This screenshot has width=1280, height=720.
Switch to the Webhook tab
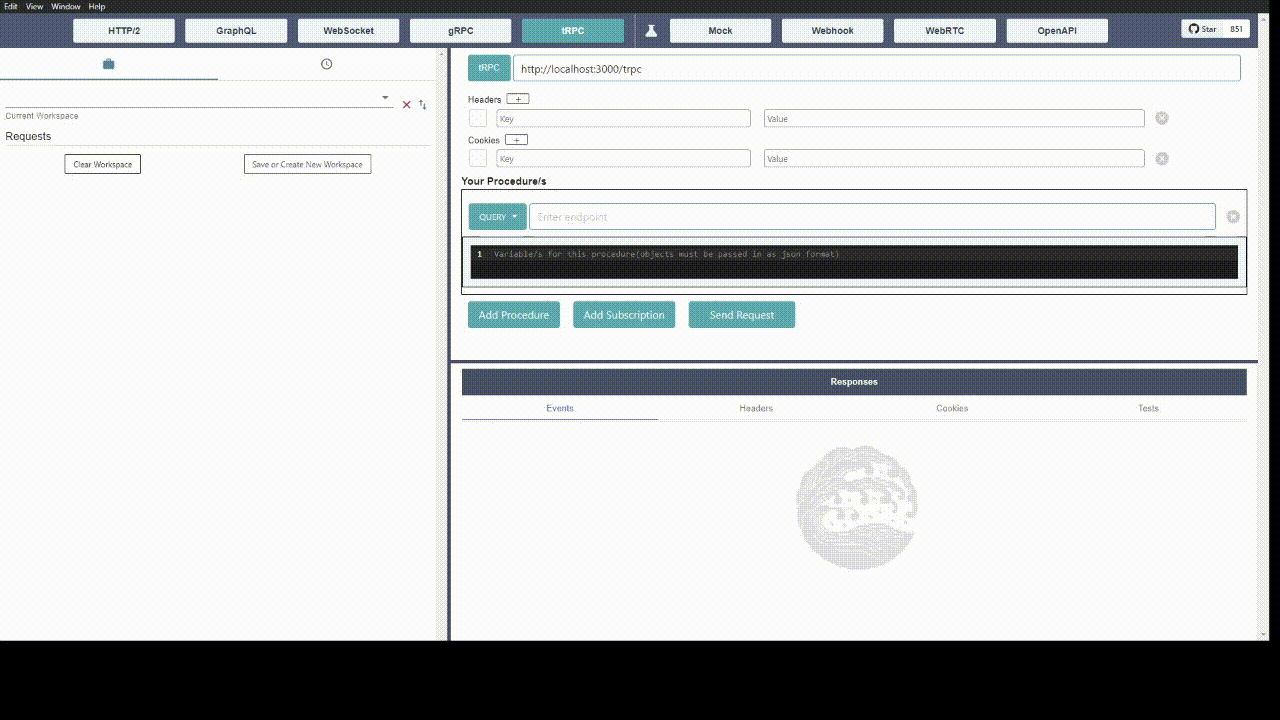(832, 31)
